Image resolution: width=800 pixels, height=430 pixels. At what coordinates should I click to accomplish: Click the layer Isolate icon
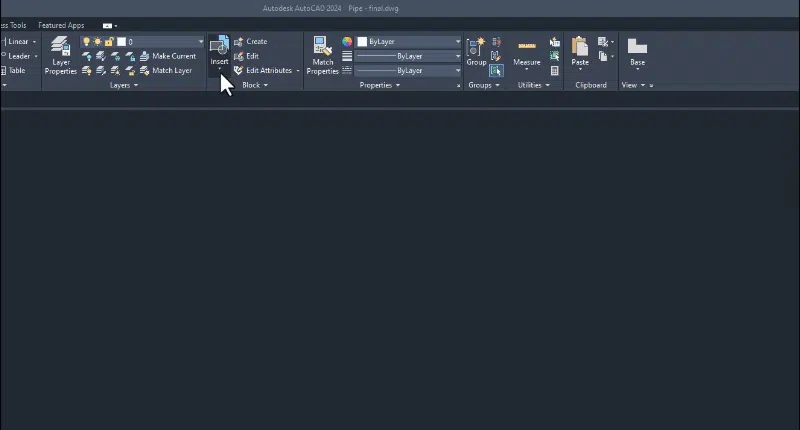(x=101, y=56)
